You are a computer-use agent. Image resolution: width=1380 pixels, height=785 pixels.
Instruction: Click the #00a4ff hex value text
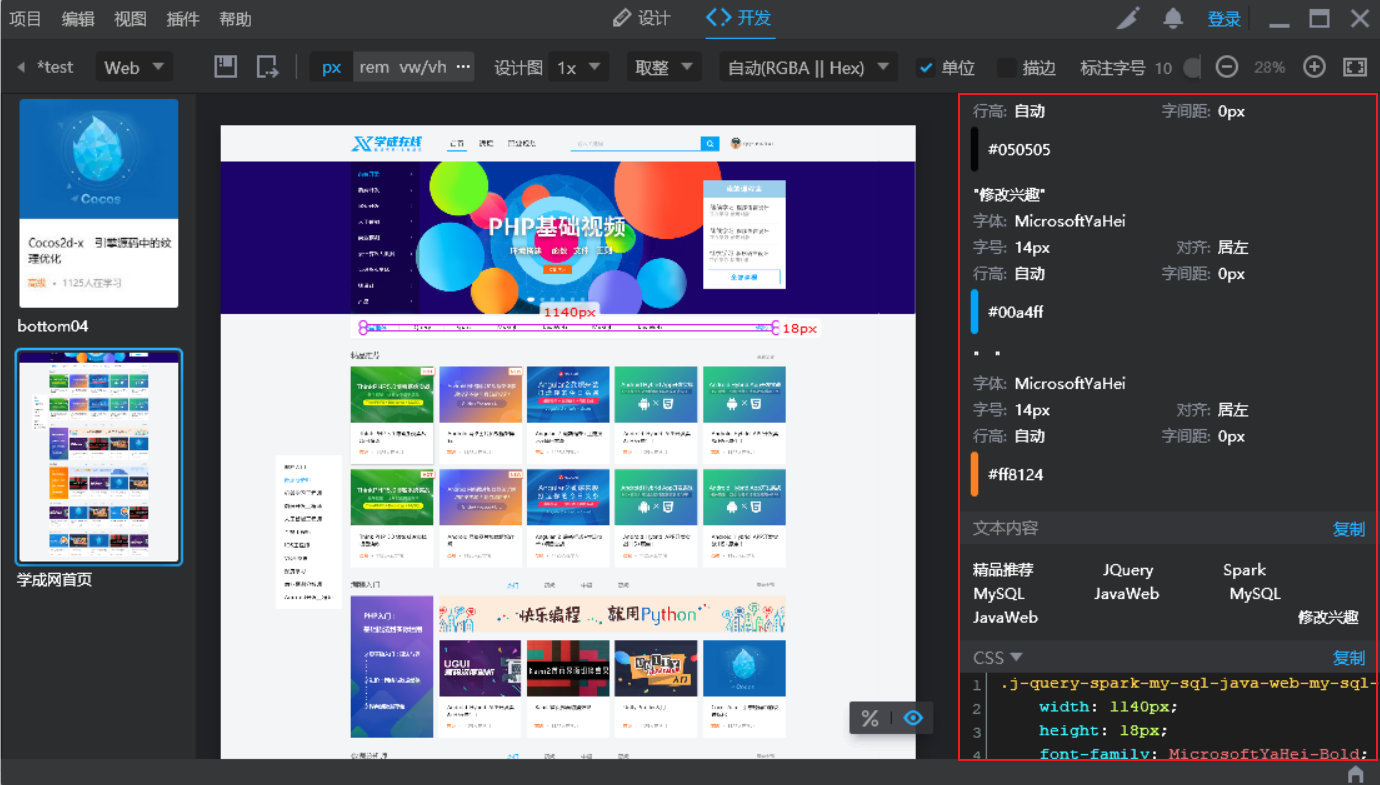(x=1015, y=312)
